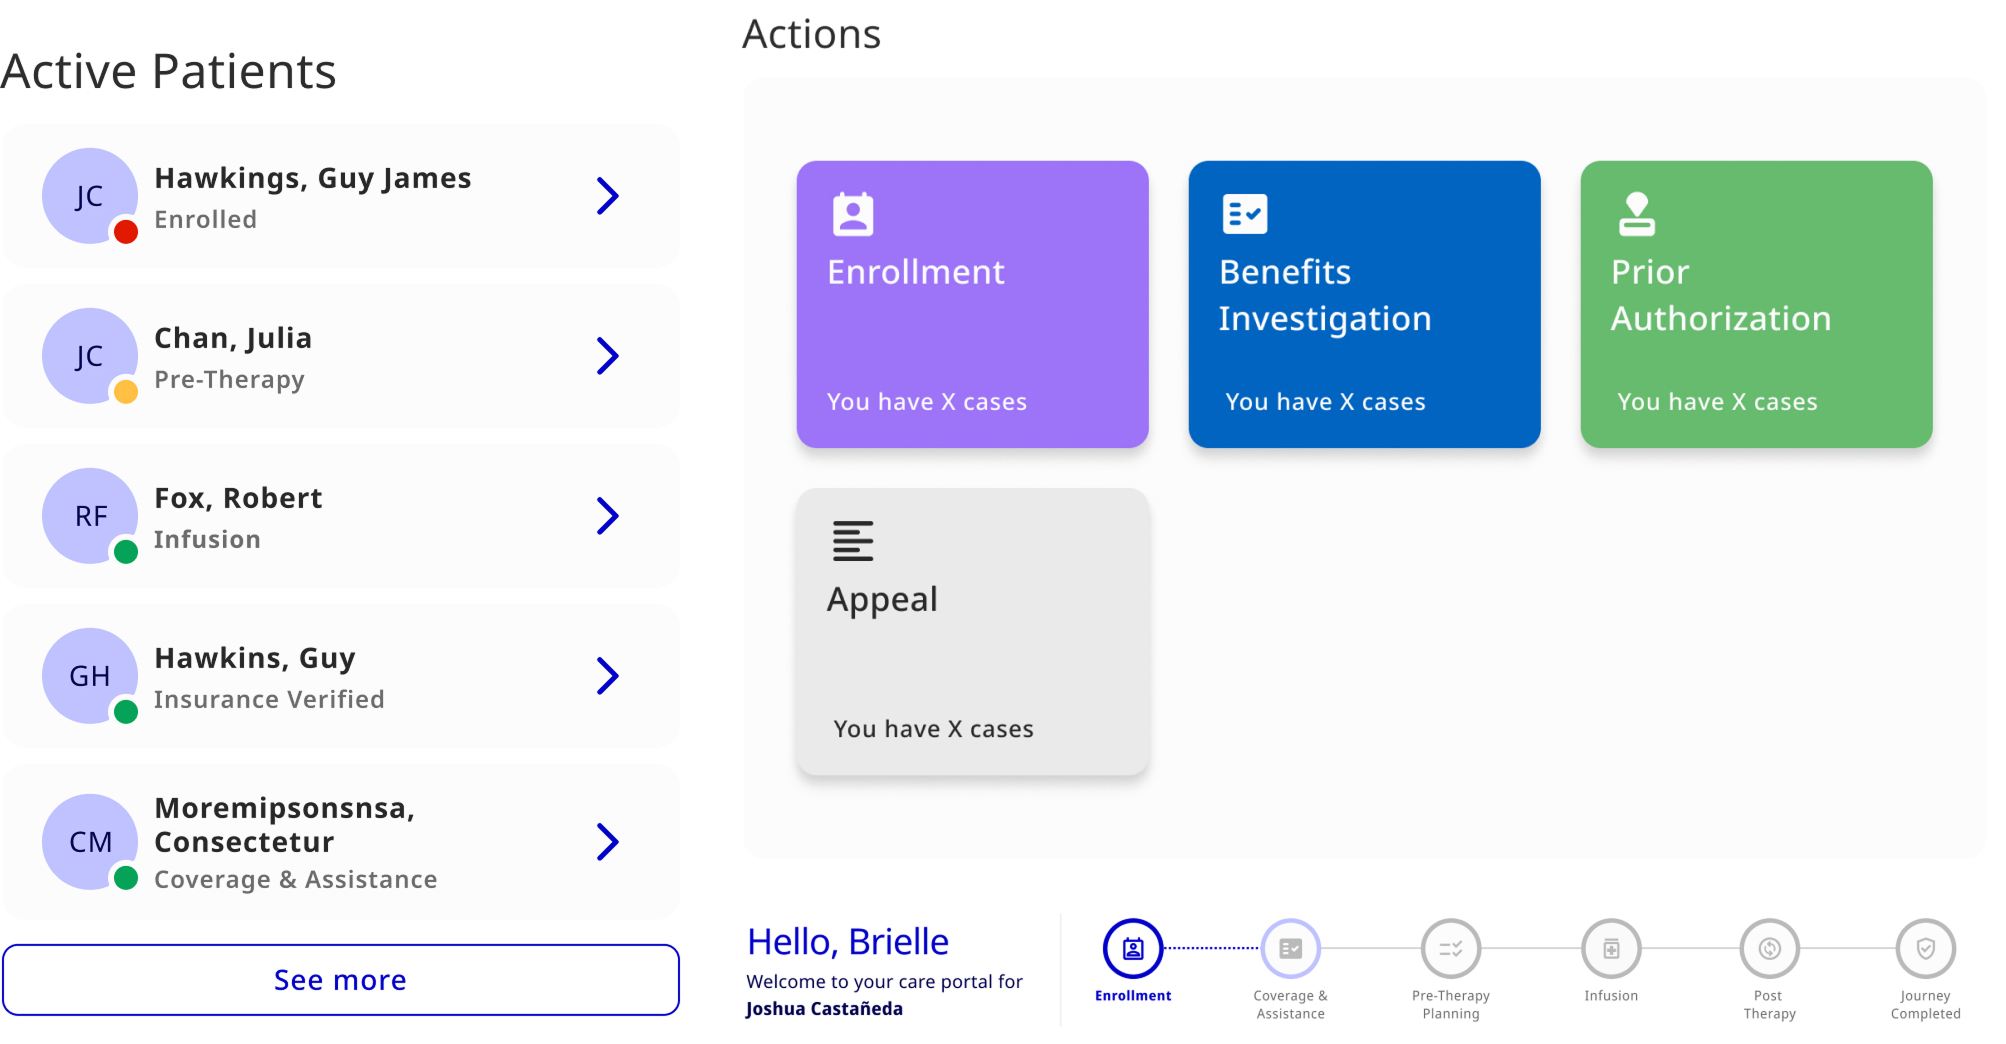This screenshot has height=1044, width=2006.
Task: Expand Hawkings, Guy James patient chevron
Action: [607, 196]
